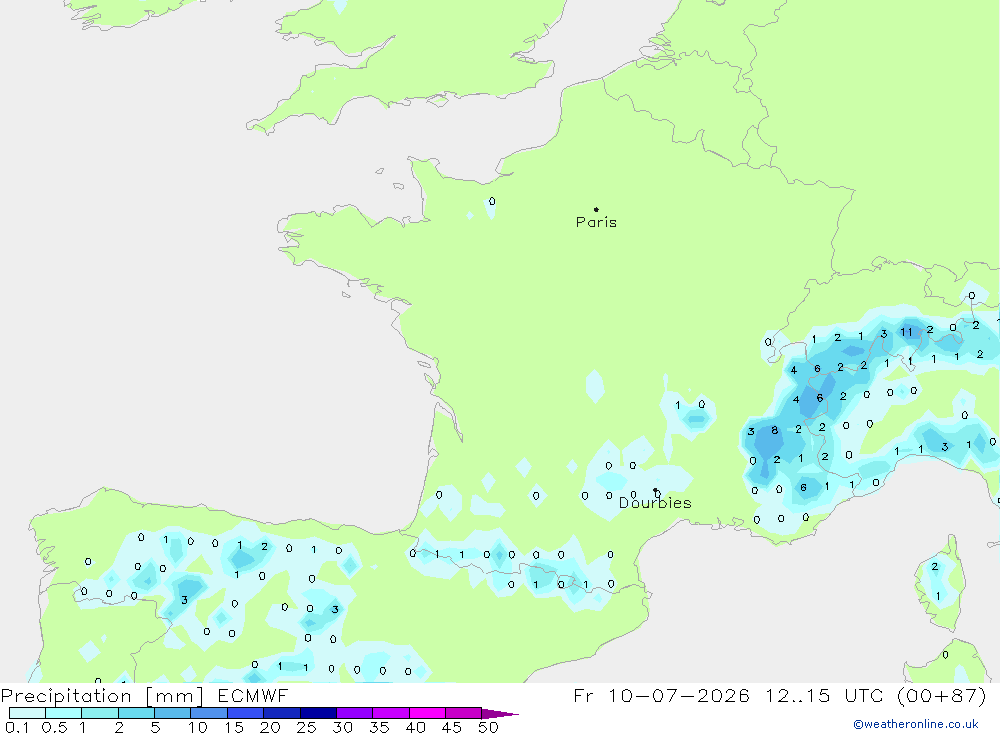Screen dimensions: 1000x733
Task: Click the '10' legend scale label
Action: [x=198, y=727]
